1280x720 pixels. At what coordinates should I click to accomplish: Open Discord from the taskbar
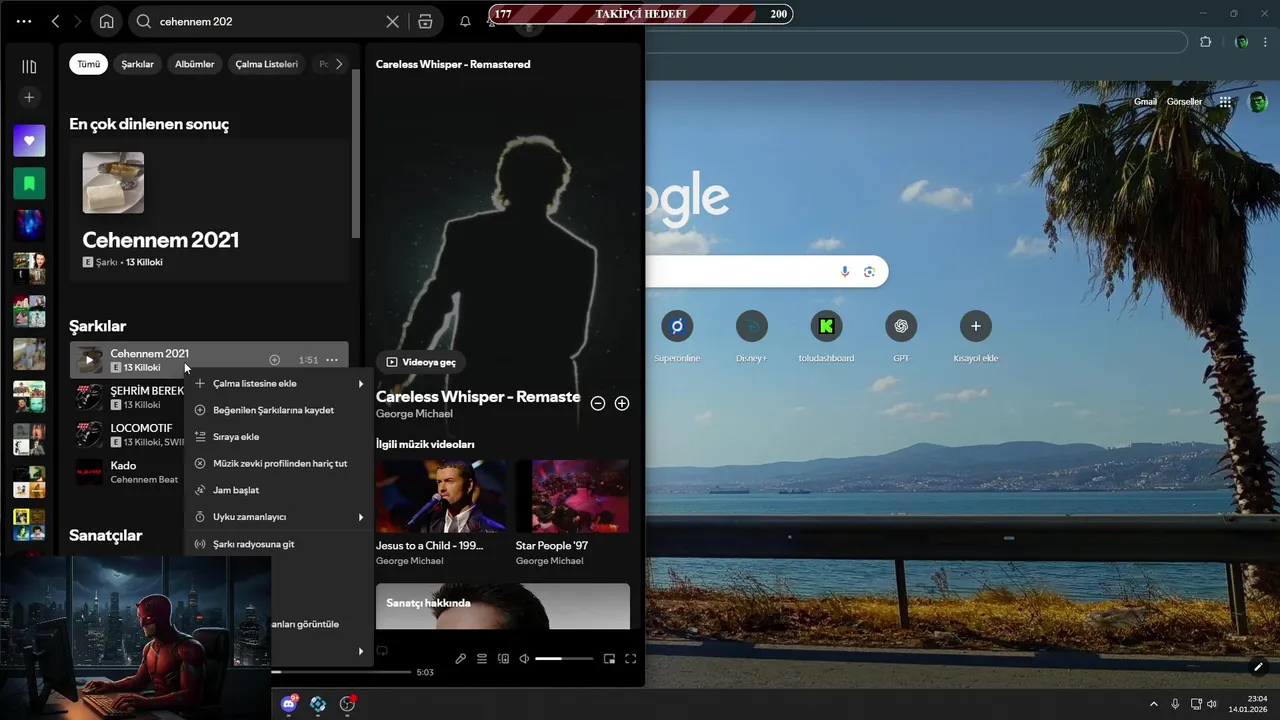point(289,704)
